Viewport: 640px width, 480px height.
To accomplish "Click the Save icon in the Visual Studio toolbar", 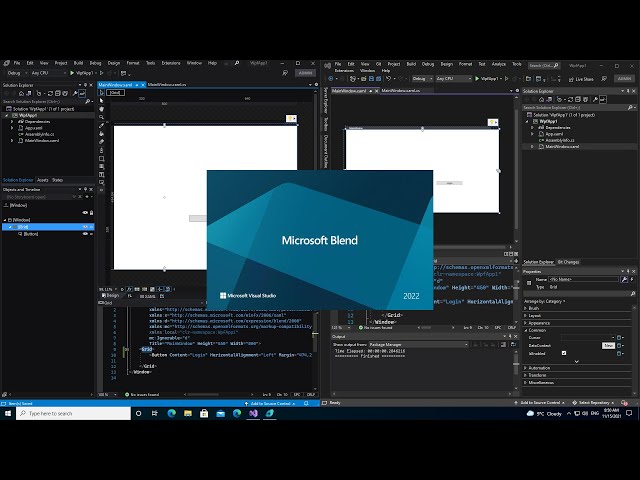I will [x=371, y=78].
